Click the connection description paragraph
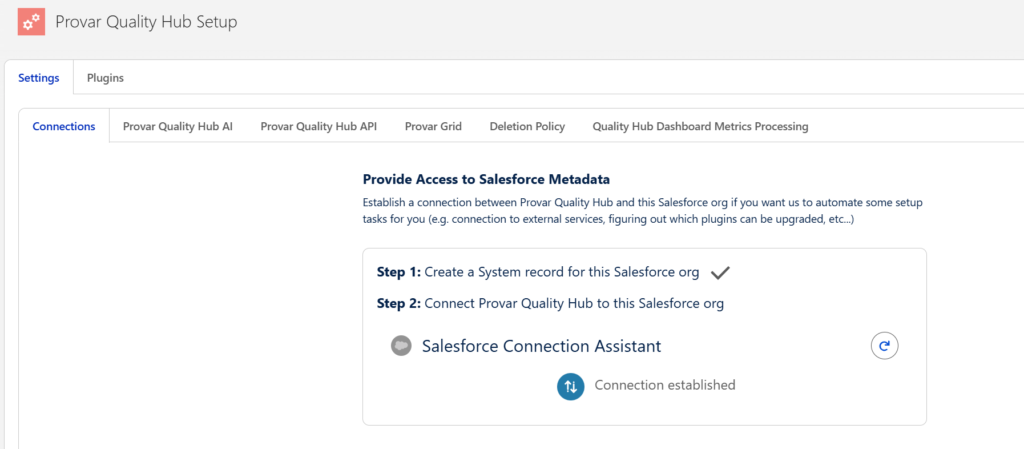1024x449 pixels. pos(642,210)
